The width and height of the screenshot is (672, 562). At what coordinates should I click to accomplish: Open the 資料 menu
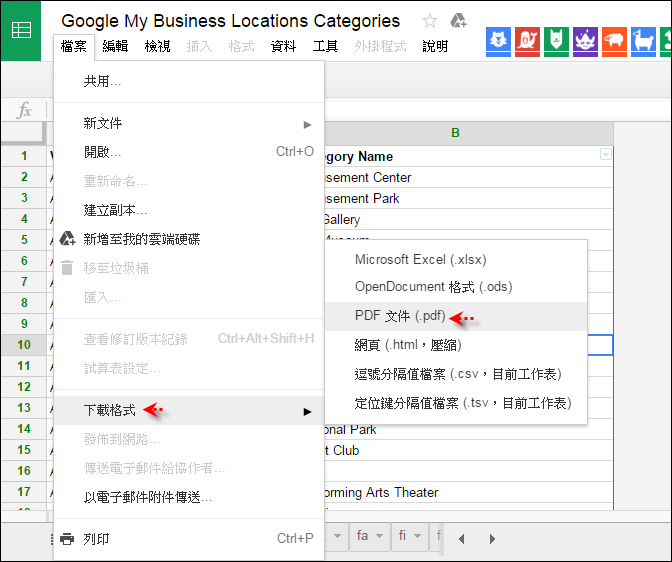(x=283, y=46)
